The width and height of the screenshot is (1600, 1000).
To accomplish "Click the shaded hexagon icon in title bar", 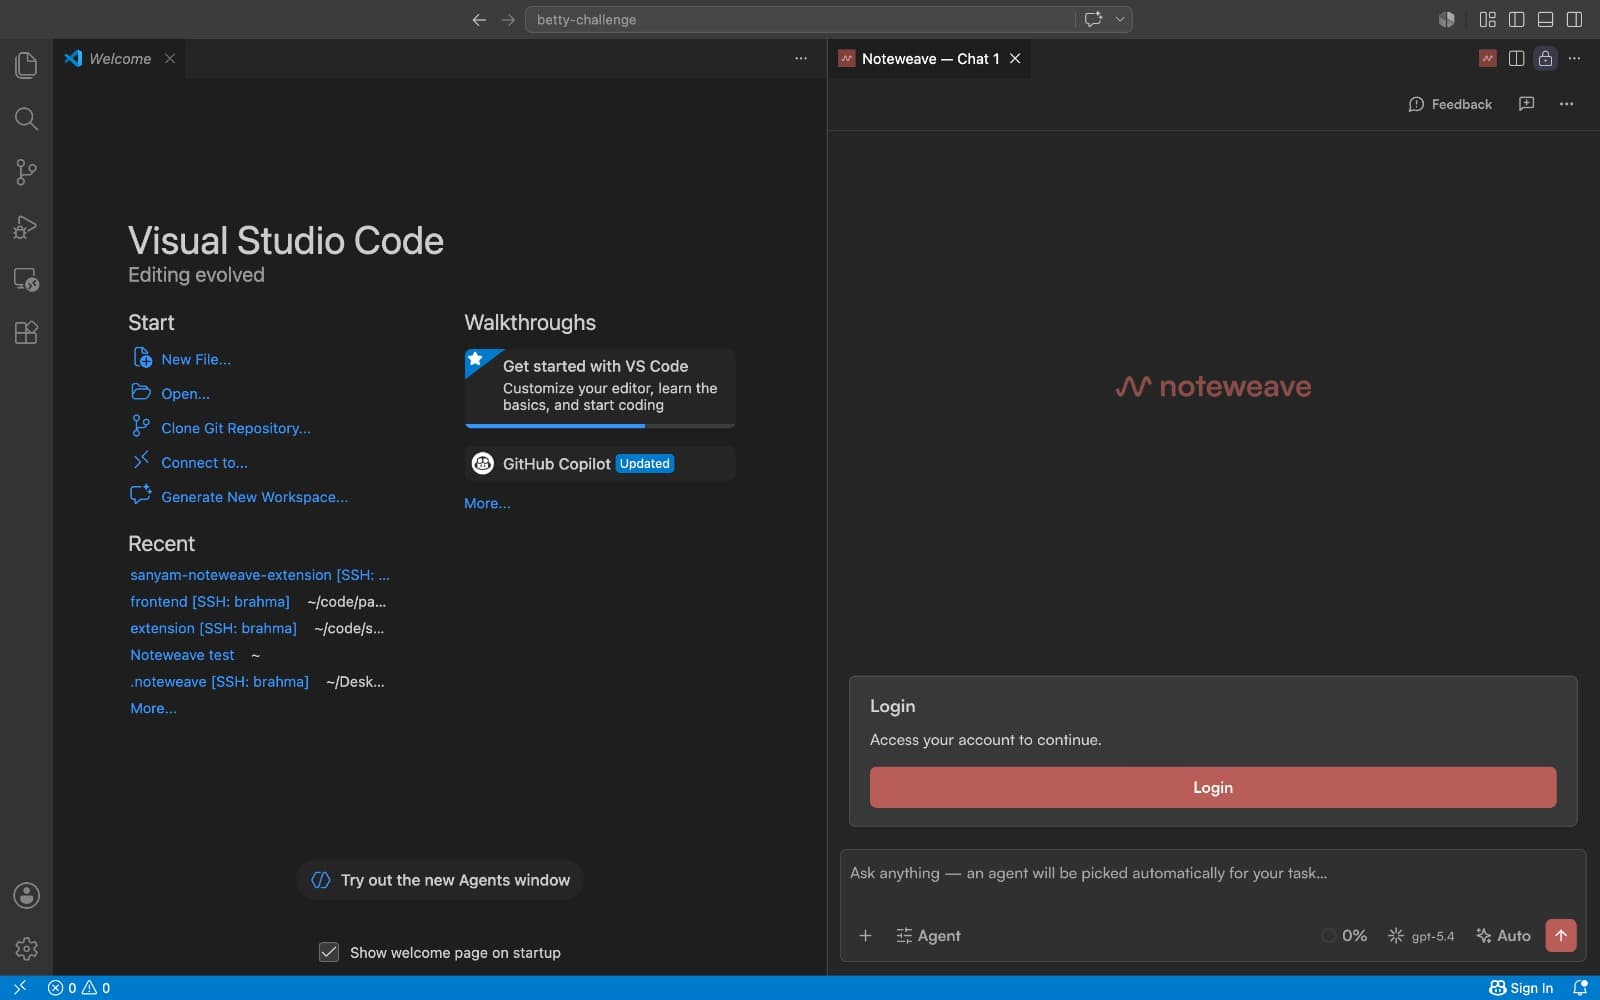I will click(1446, 19).
